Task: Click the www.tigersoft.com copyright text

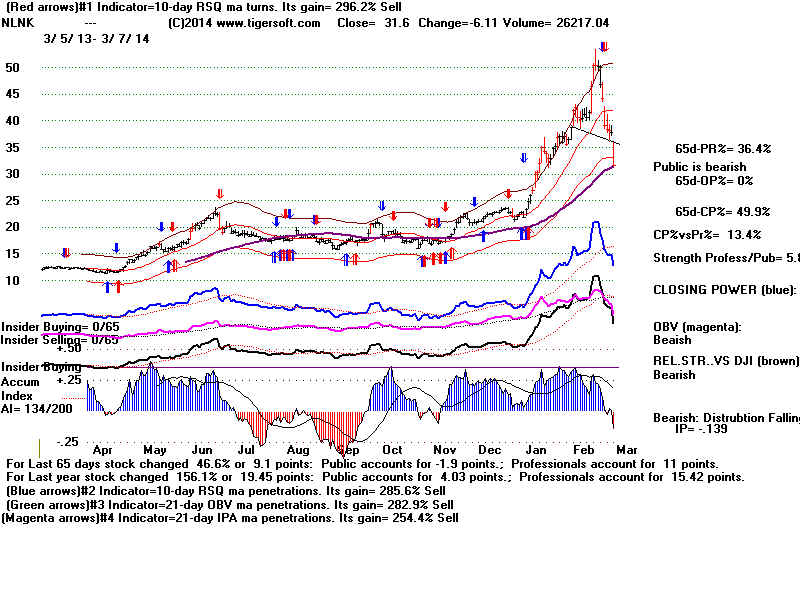Action: click(244, 23)
